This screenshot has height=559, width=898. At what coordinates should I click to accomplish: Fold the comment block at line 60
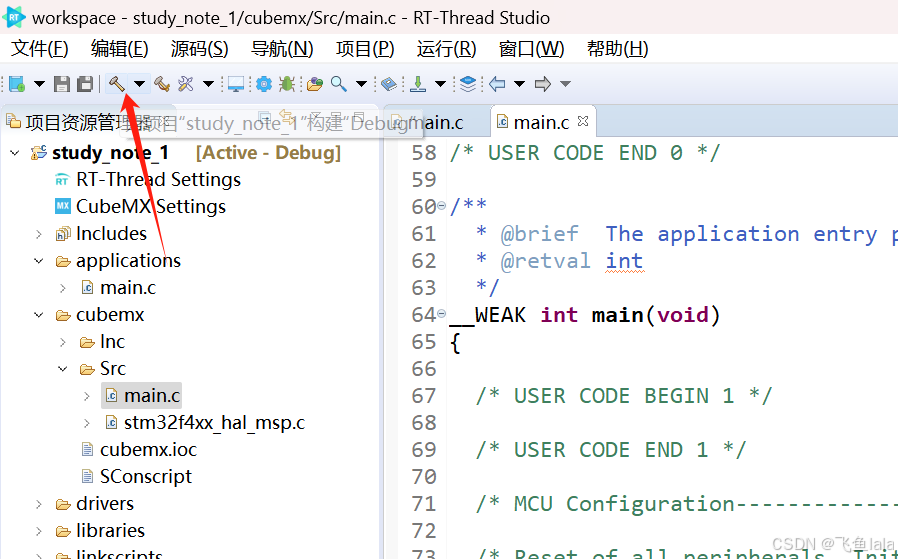point(442,205)
